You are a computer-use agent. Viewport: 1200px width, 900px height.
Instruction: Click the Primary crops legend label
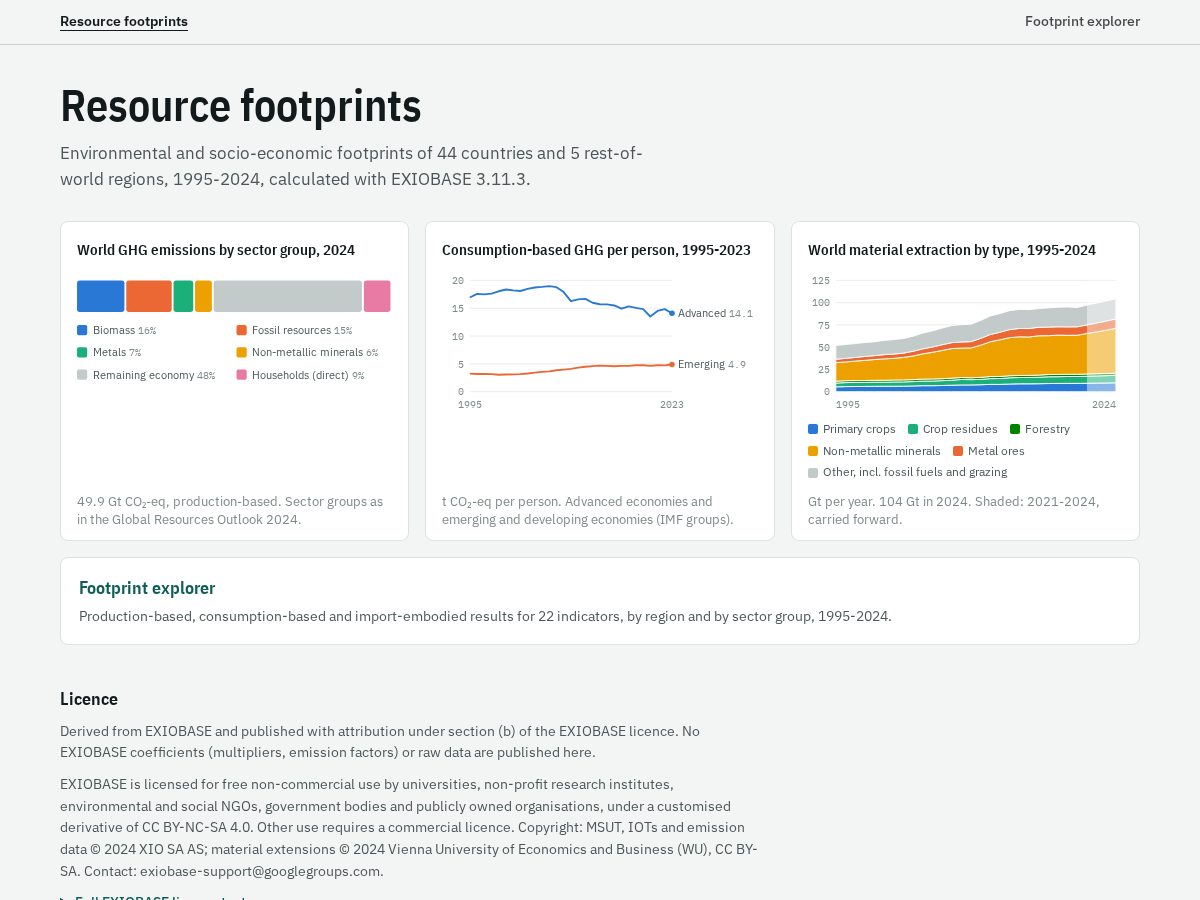[x=859, y=429]
